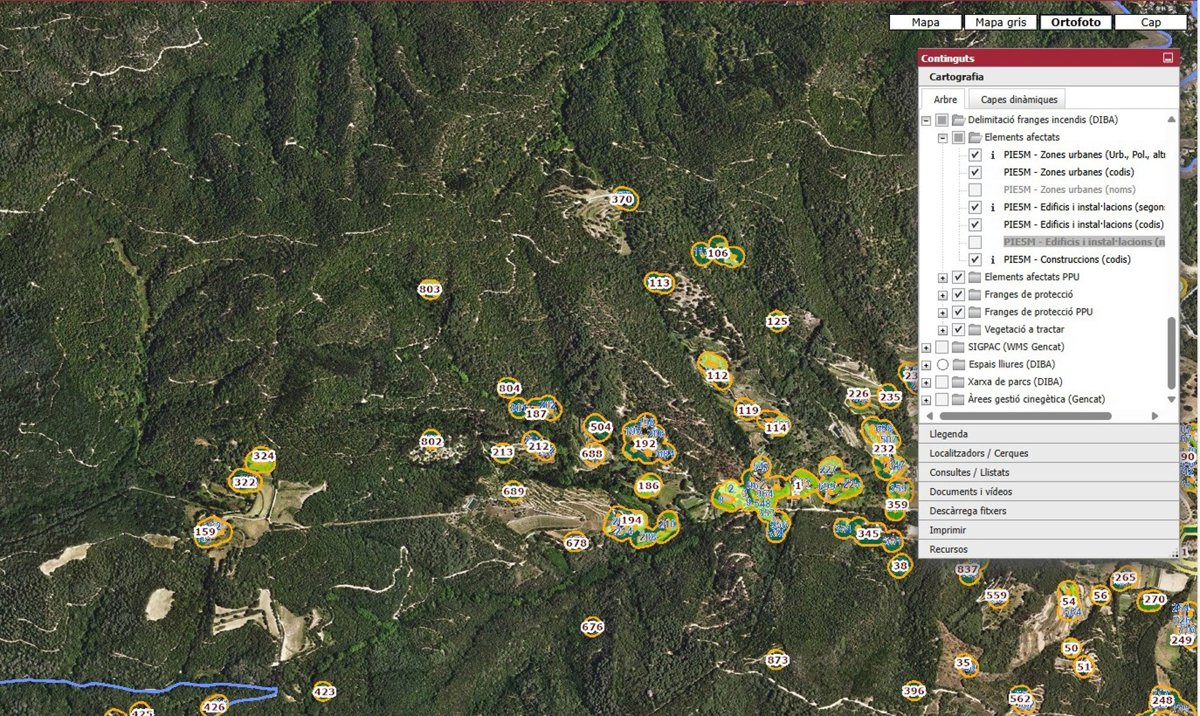This screenshot has width=1200, height=716.
Task: Uncheck PIE5M Zones urbanes (codis) layer
Action: 975,172
